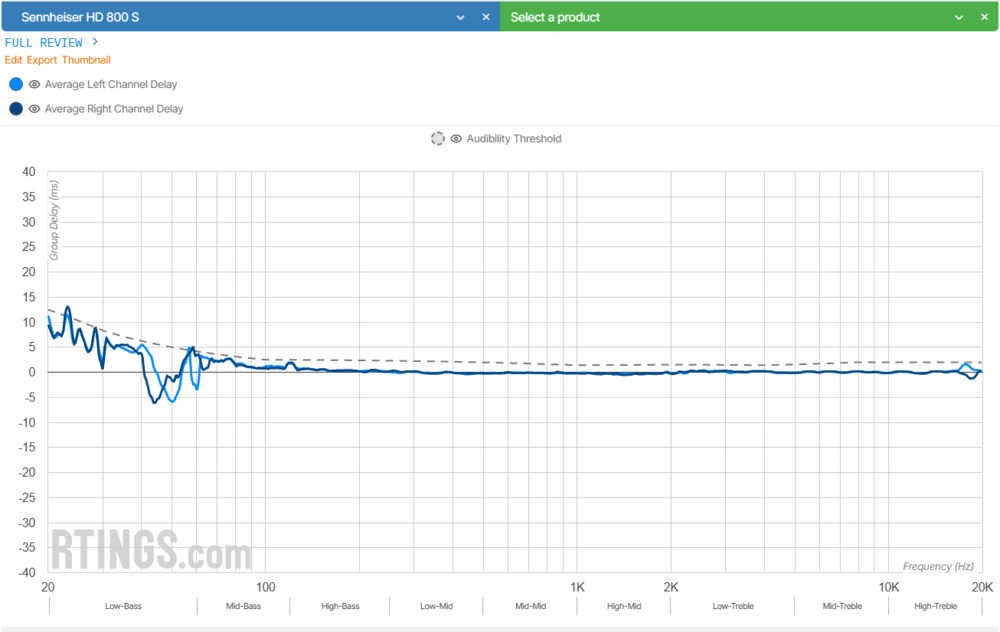Click the Audibility Threshold legend label

[514, 139]
